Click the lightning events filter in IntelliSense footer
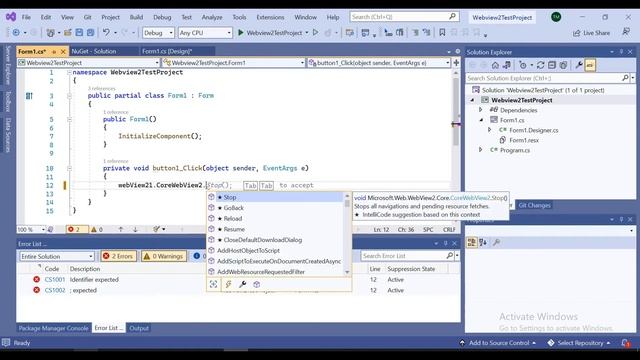Image resolution: width=640 pixels, height=360 pixels. pos(228,284)
